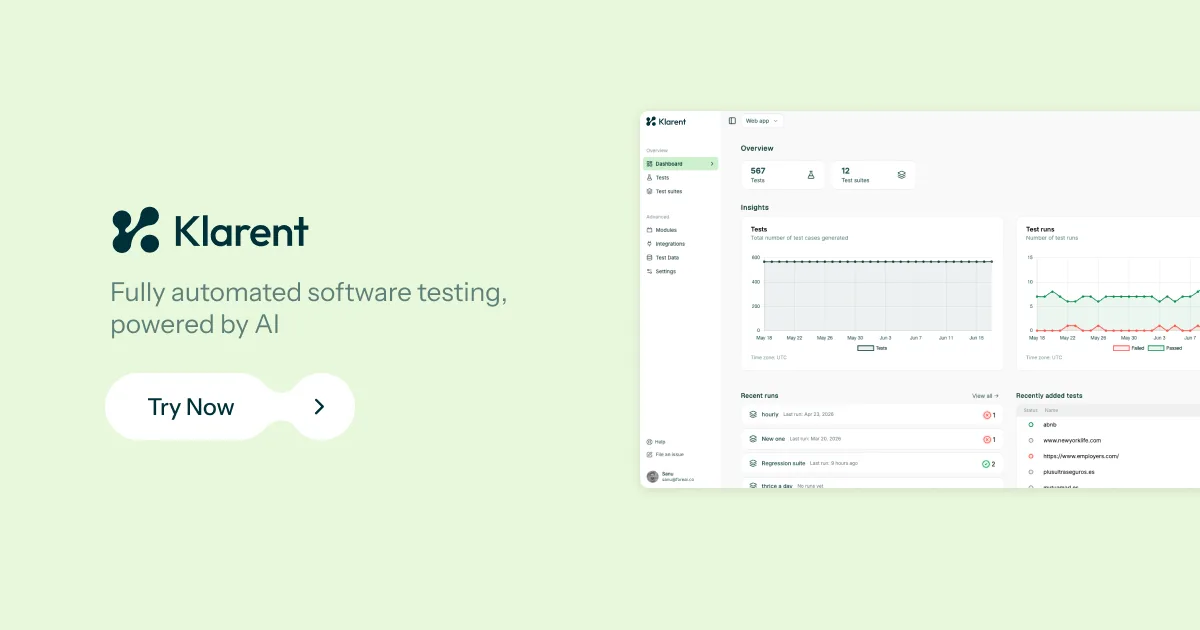1200x630 pixels.
Task: Click the status circle next to www.newyorklife.com
Action: coord(1030,440)
